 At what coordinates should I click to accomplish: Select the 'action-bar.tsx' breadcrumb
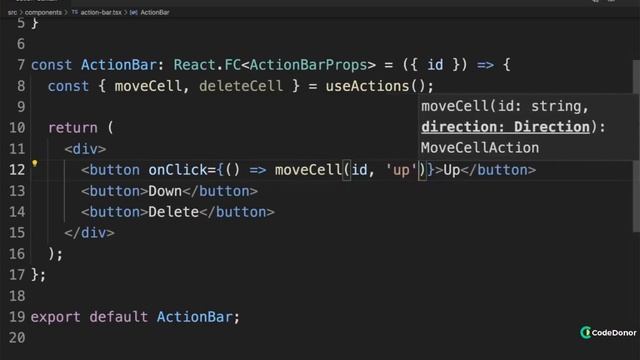click(101, 12)
